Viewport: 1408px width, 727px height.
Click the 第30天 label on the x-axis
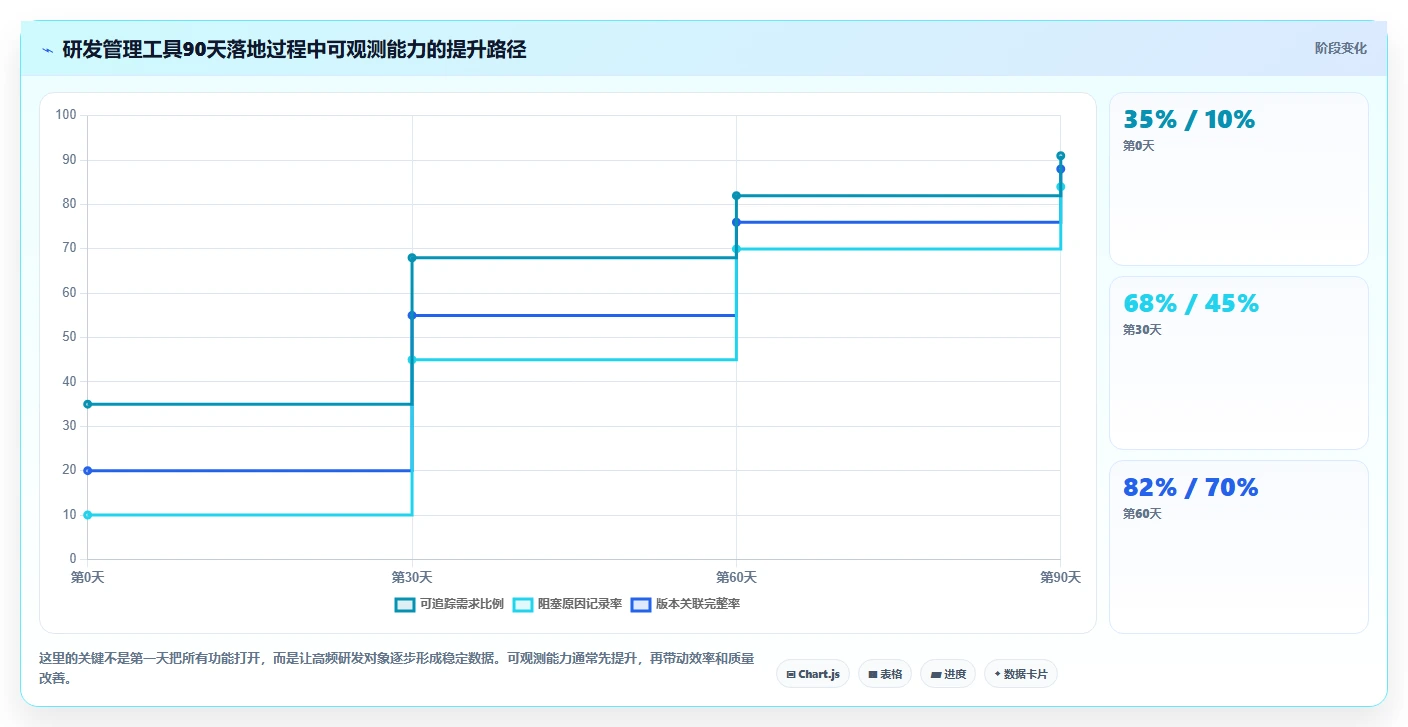click(x=412, y=578)
